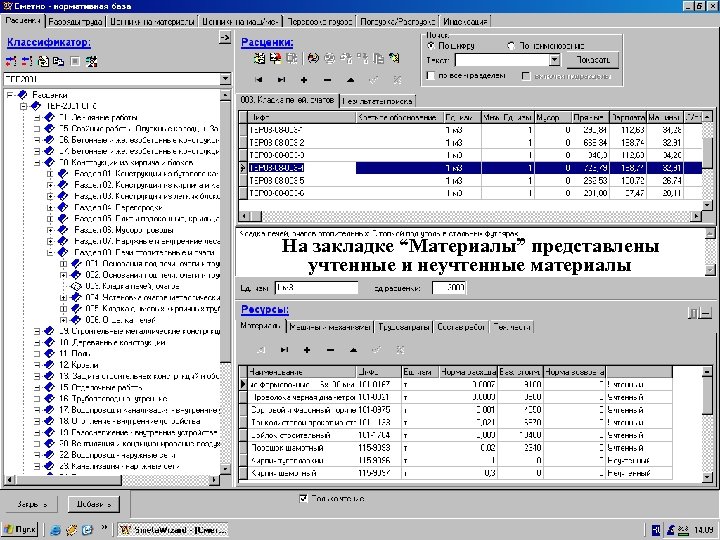Image resolution: width=720 pixels, height=540 pixels.
Task: Go to first record in Расценки navigator
Action: (x=259, y=79)
